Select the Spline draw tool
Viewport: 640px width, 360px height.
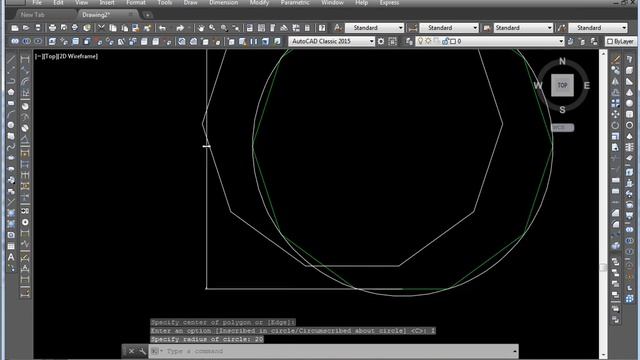coord(11,147)
